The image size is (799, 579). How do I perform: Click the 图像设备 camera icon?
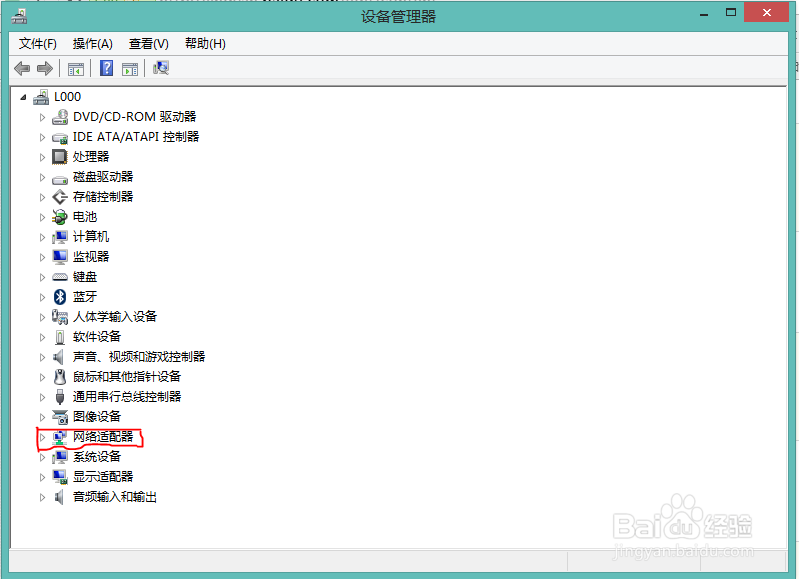coord(60,417)
